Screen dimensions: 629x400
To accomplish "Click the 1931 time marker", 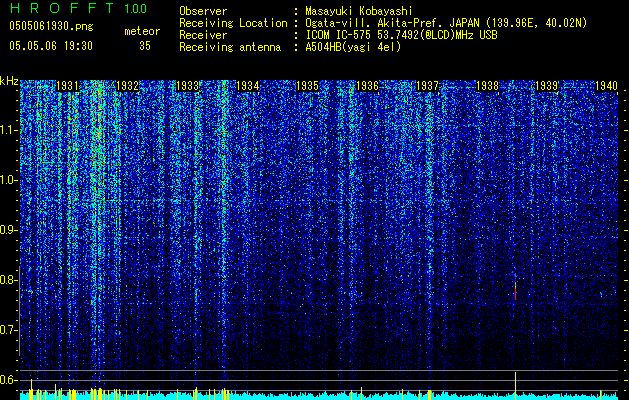I will [x=67, y=86].
